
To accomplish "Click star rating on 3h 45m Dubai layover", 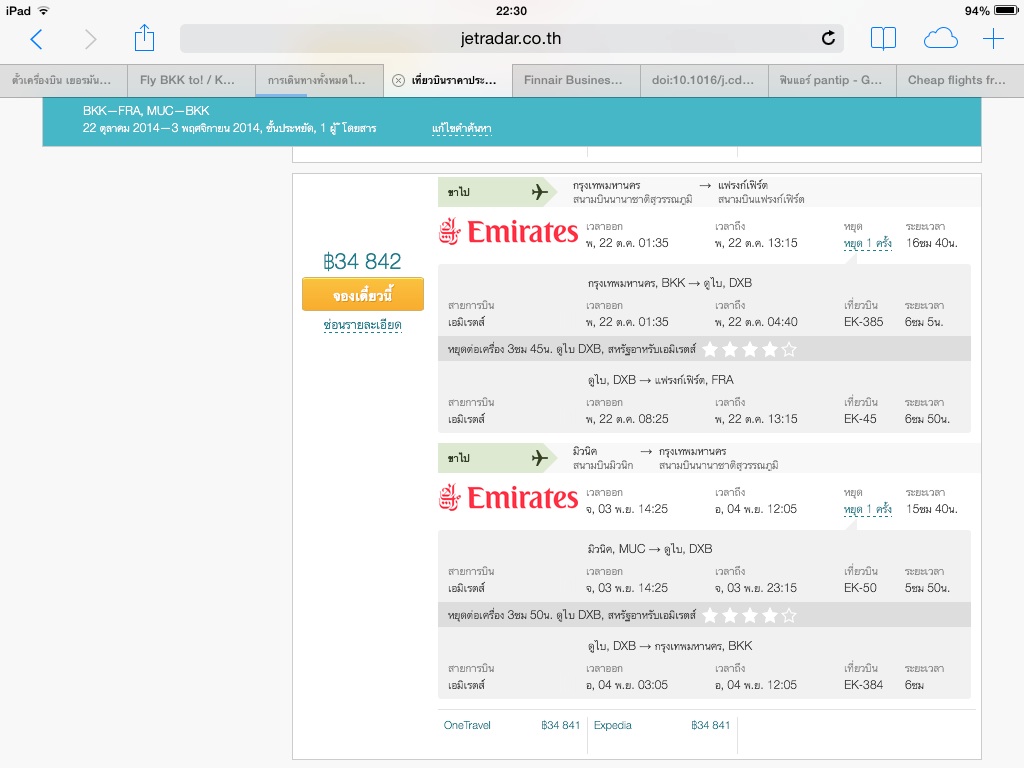I will [x=750, y=350].
